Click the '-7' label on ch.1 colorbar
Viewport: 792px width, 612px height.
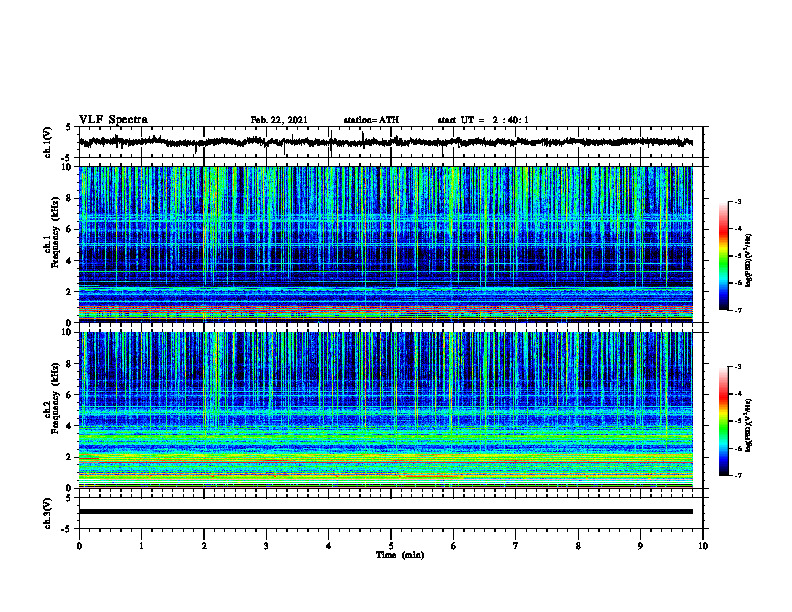(x=738, y=310)
